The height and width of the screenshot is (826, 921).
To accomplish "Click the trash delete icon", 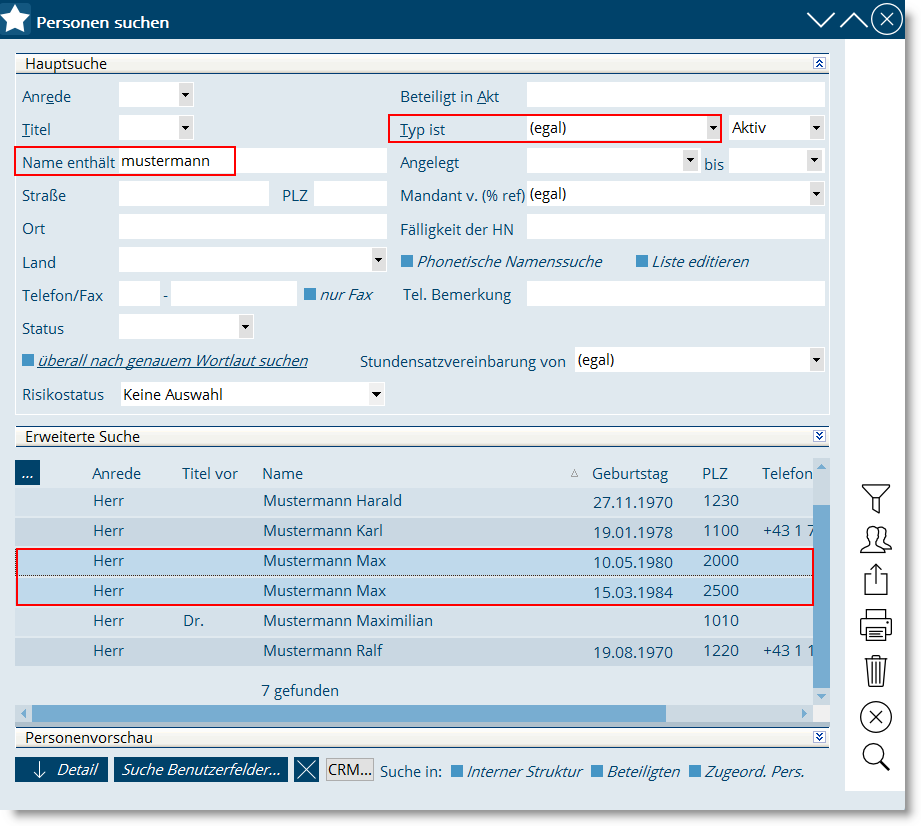I will tap(875, 670).
